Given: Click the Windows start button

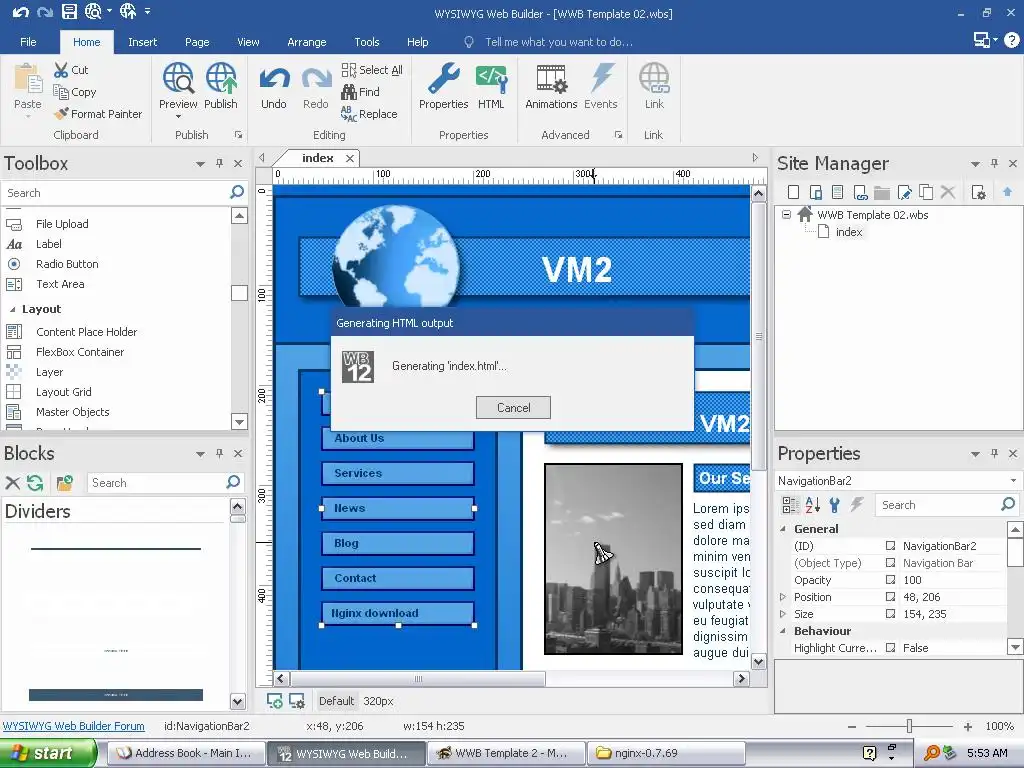Looking at the screenshot, I should [47, 753].
